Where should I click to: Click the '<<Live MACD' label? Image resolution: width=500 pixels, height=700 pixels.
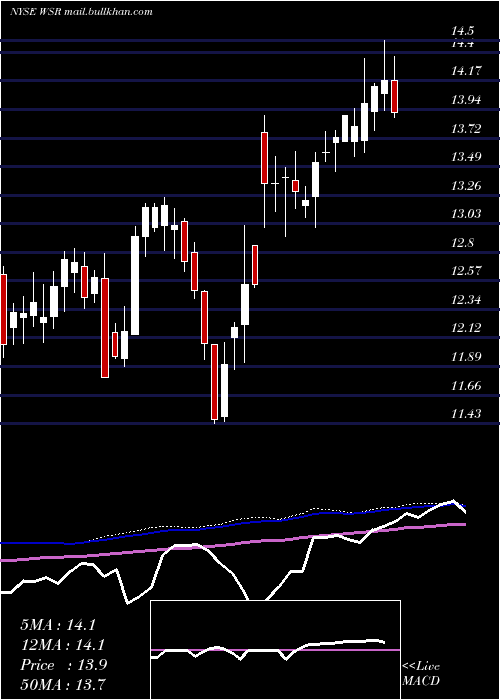pyautogui.click(x=421, y=674)
